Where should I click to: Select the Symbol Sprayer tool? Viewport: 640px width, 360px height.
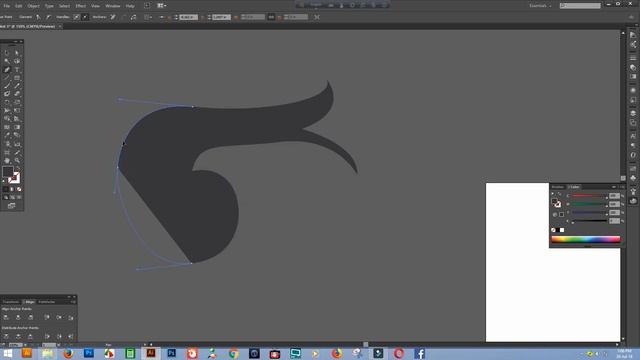(7, 144)
